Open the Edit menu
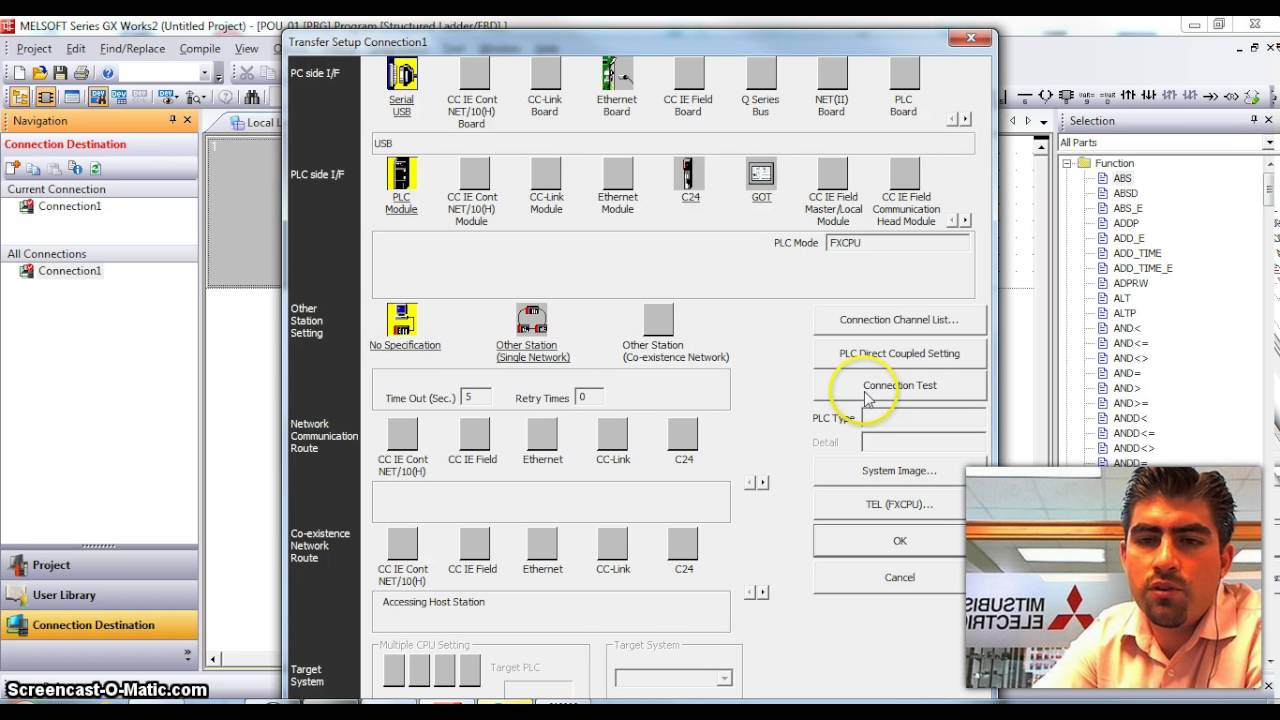 [x=76, y=48]
